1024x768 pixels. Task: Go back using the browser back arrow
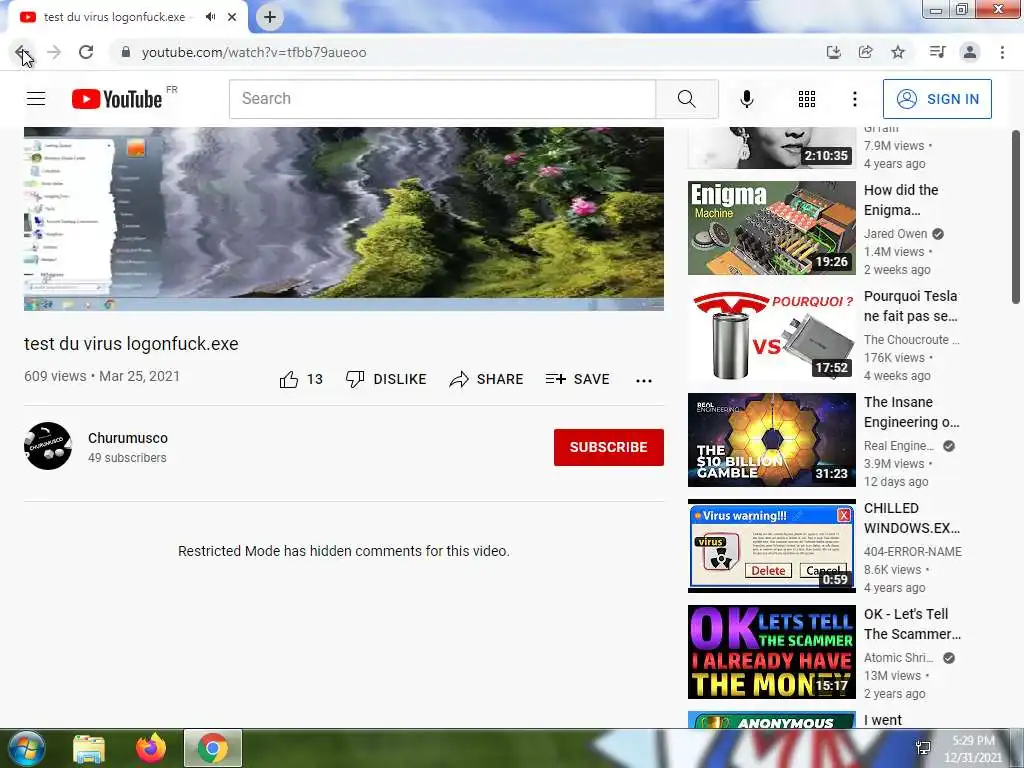(x=22, y=52)
